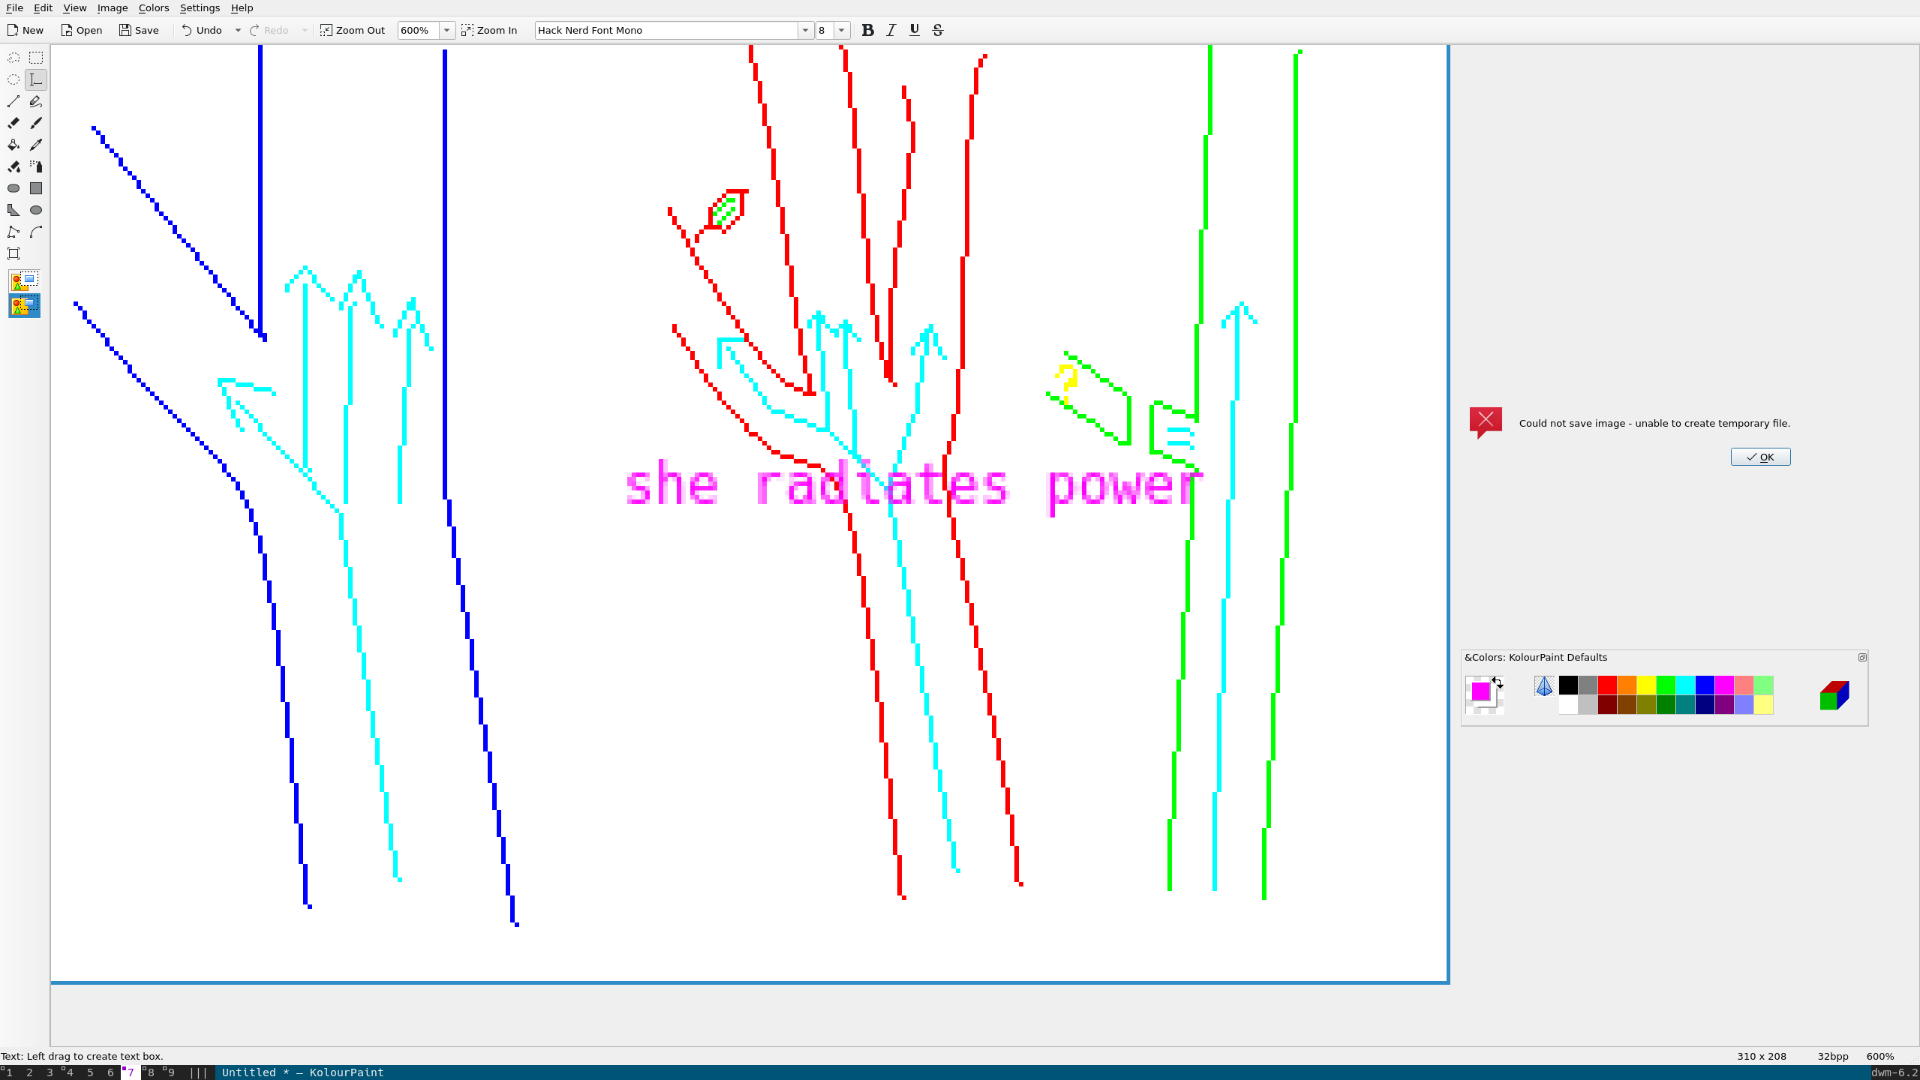Select the Eraser tool
1920x1080 pixels.
(14, 123)
